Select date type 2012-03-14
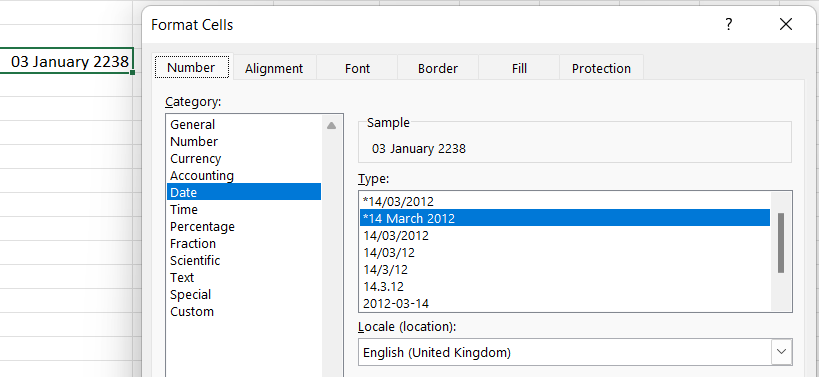 (565, 303)
